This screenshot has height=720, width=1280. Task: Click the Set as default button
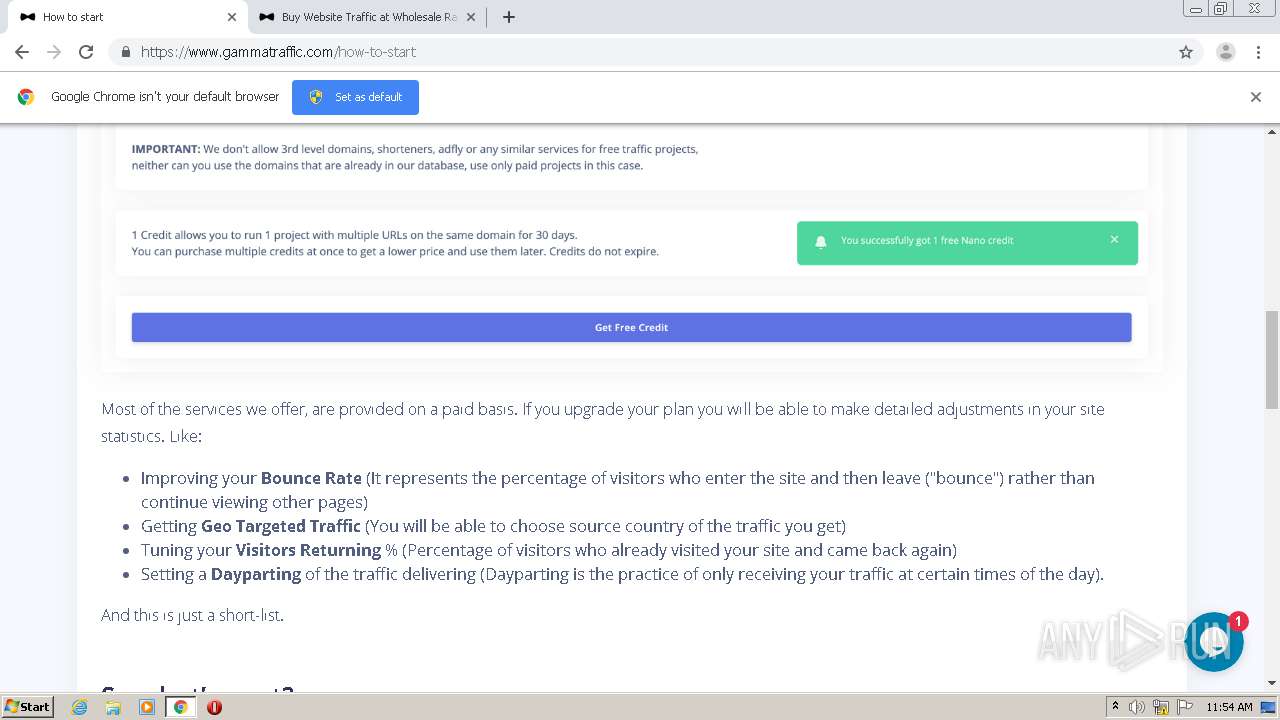coord(355,97)
